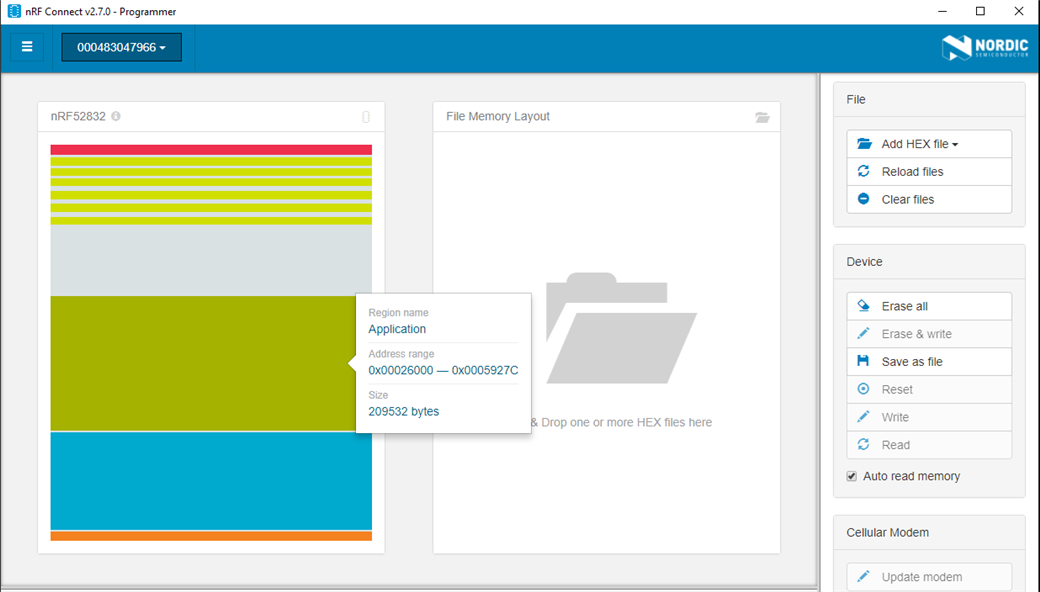Click the Nordic Semiconductor logo
Image resolution: width=1040 pixels, height=592 pixels.
[985, 48]
